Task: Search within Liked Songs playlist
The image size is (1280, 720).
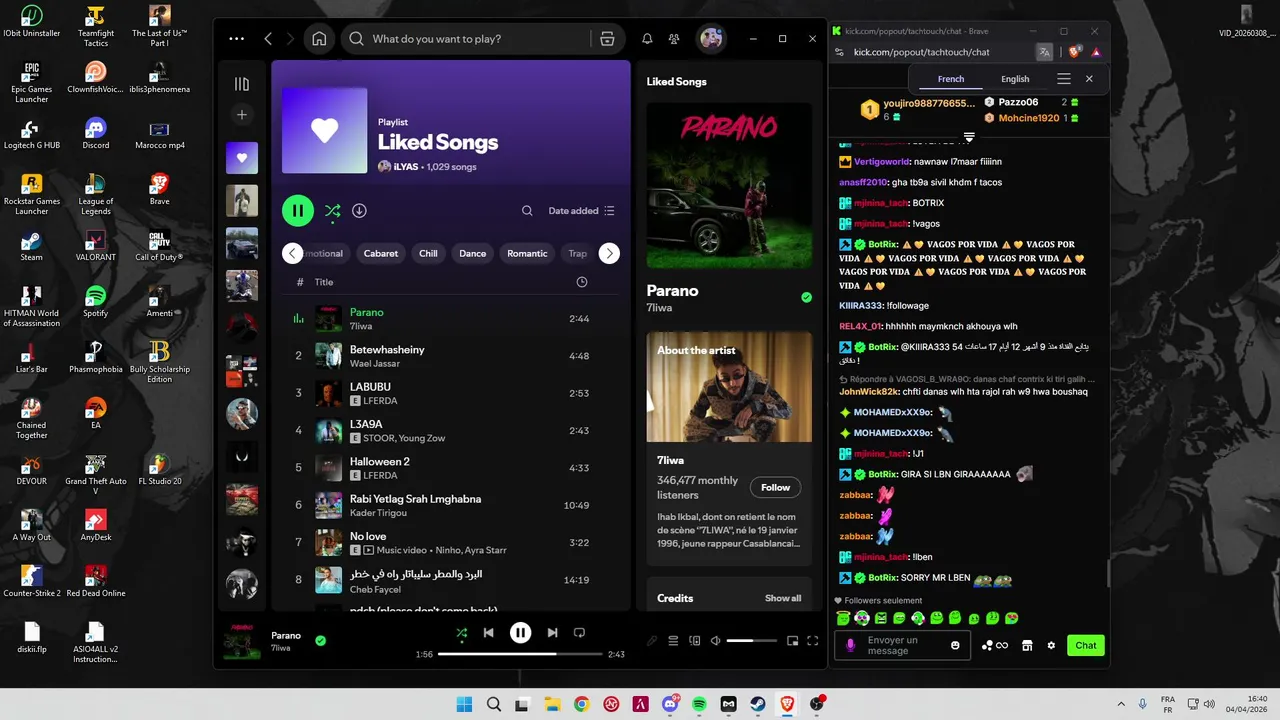Action: tap(527, 211)
